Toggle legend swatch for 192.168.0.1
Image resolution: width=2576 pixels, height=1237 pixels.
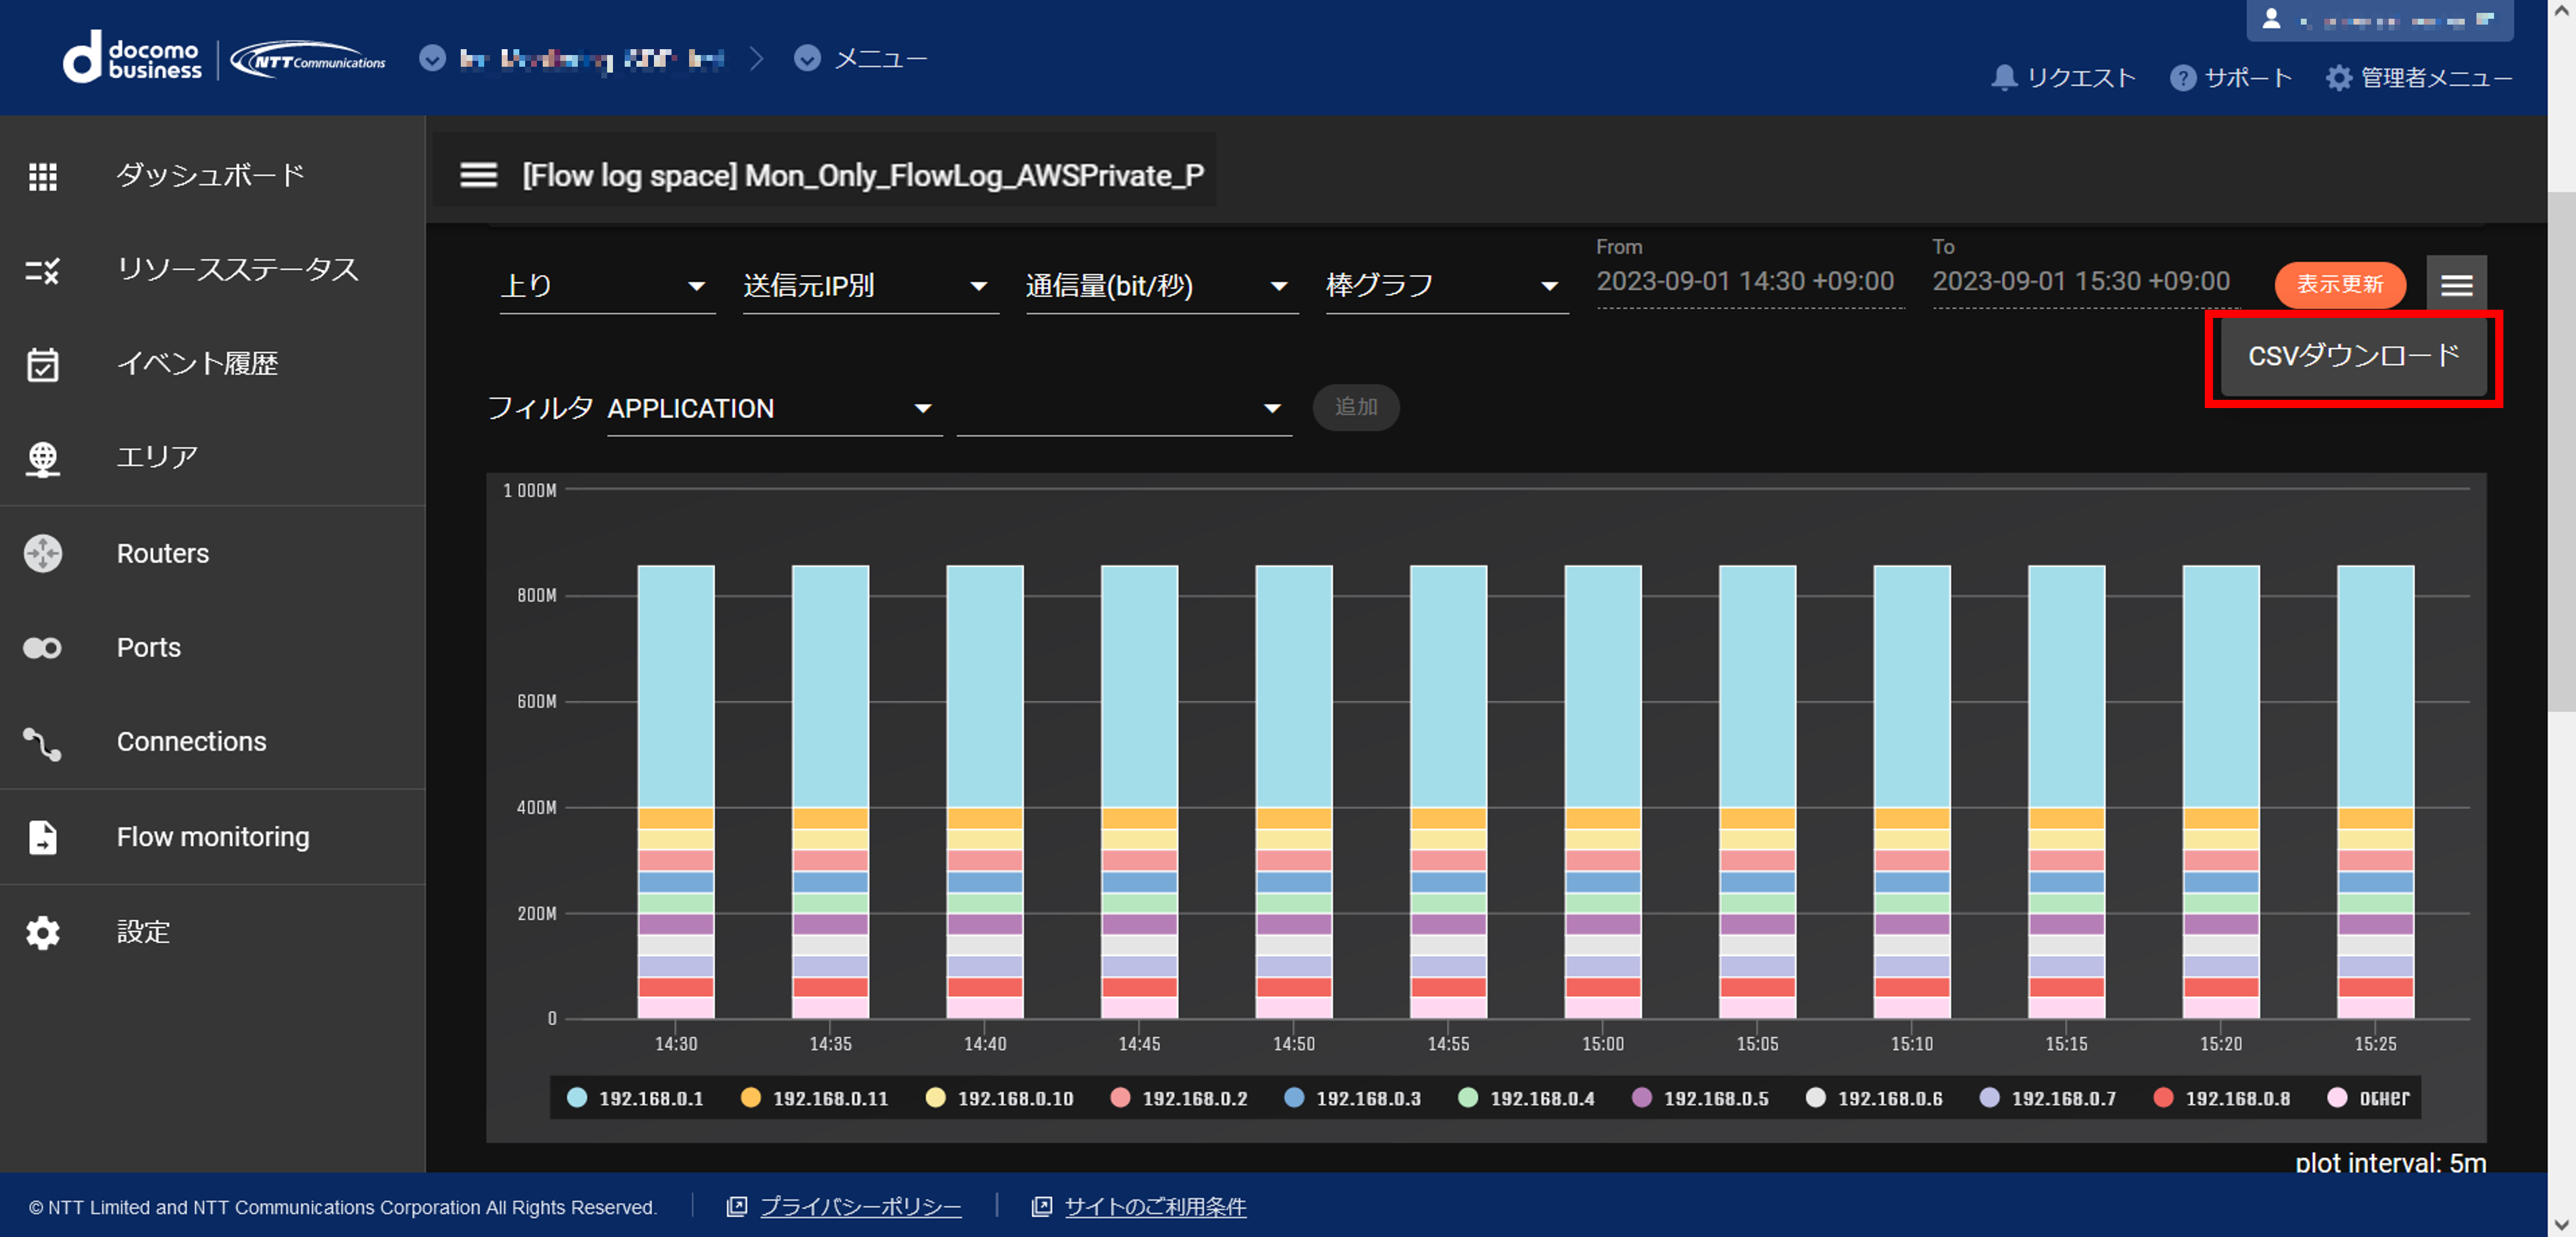pos(577,1098)
